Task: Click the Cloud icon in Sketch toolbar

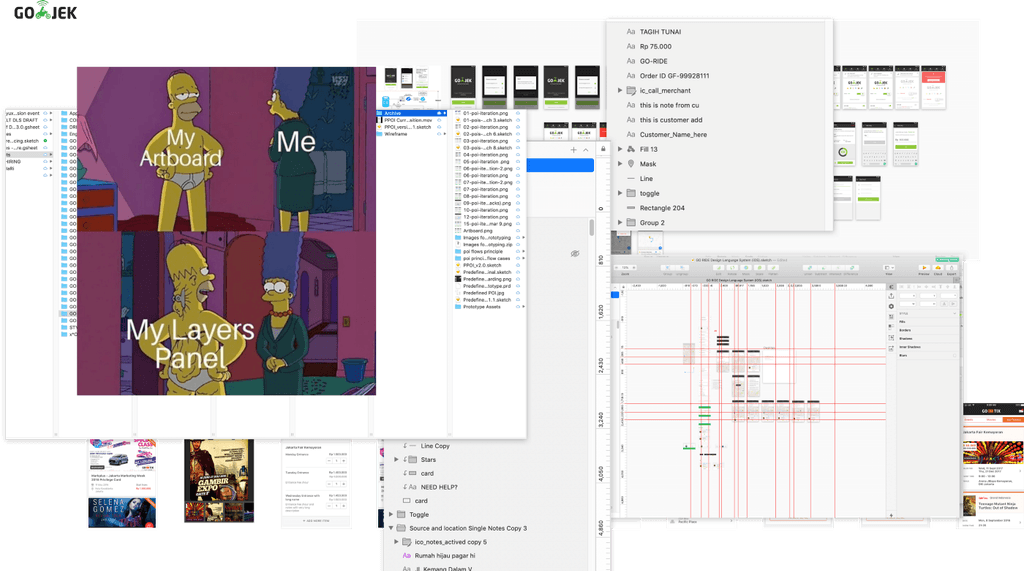Action: [938, 268]
